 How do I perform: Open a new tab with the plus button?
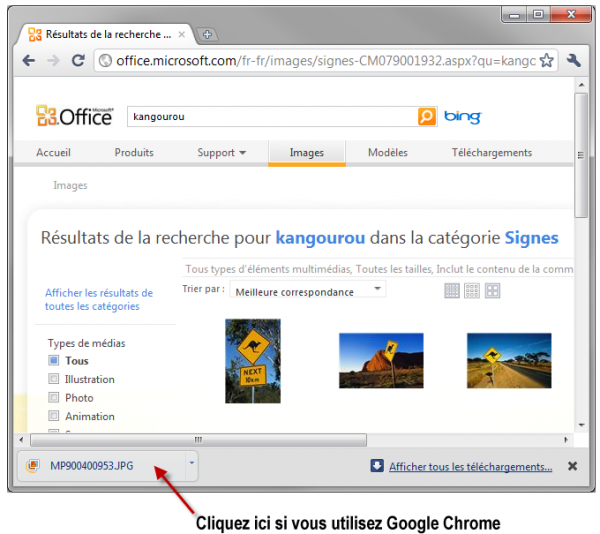coord(207,34)
